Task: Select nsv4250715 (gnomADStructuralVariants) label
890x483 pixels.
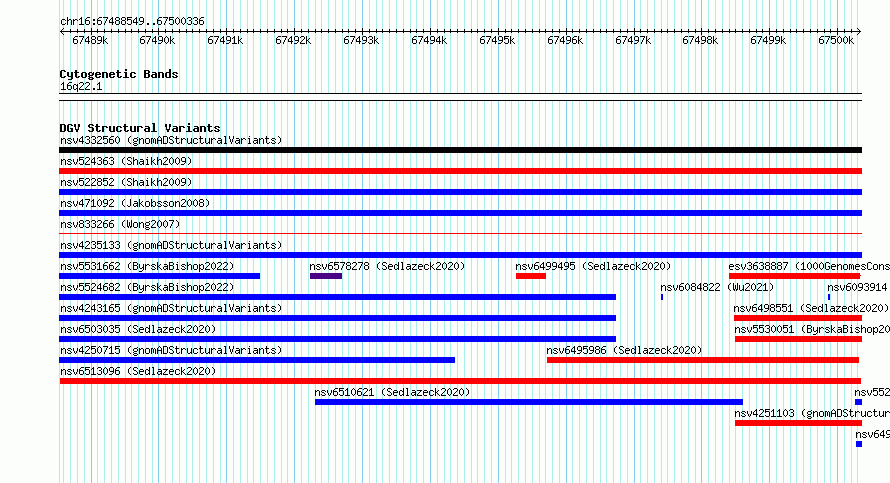Action: 171,350
